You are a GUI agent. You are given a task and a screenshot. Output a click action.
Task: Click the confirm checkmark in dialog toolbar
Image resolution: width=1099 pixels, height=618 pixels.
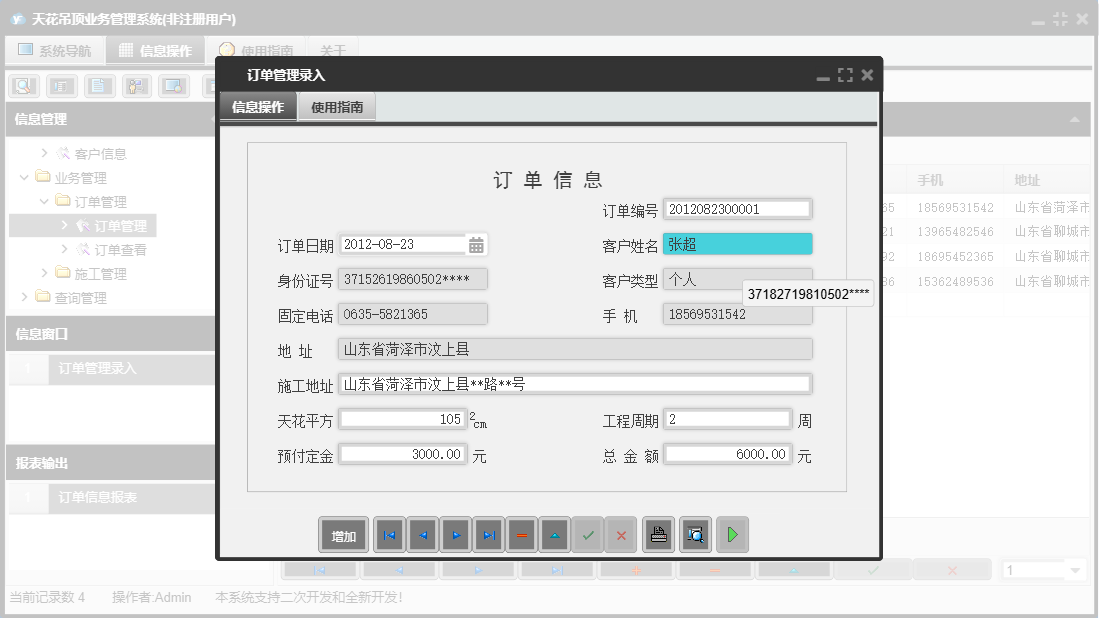coord(588,535)
